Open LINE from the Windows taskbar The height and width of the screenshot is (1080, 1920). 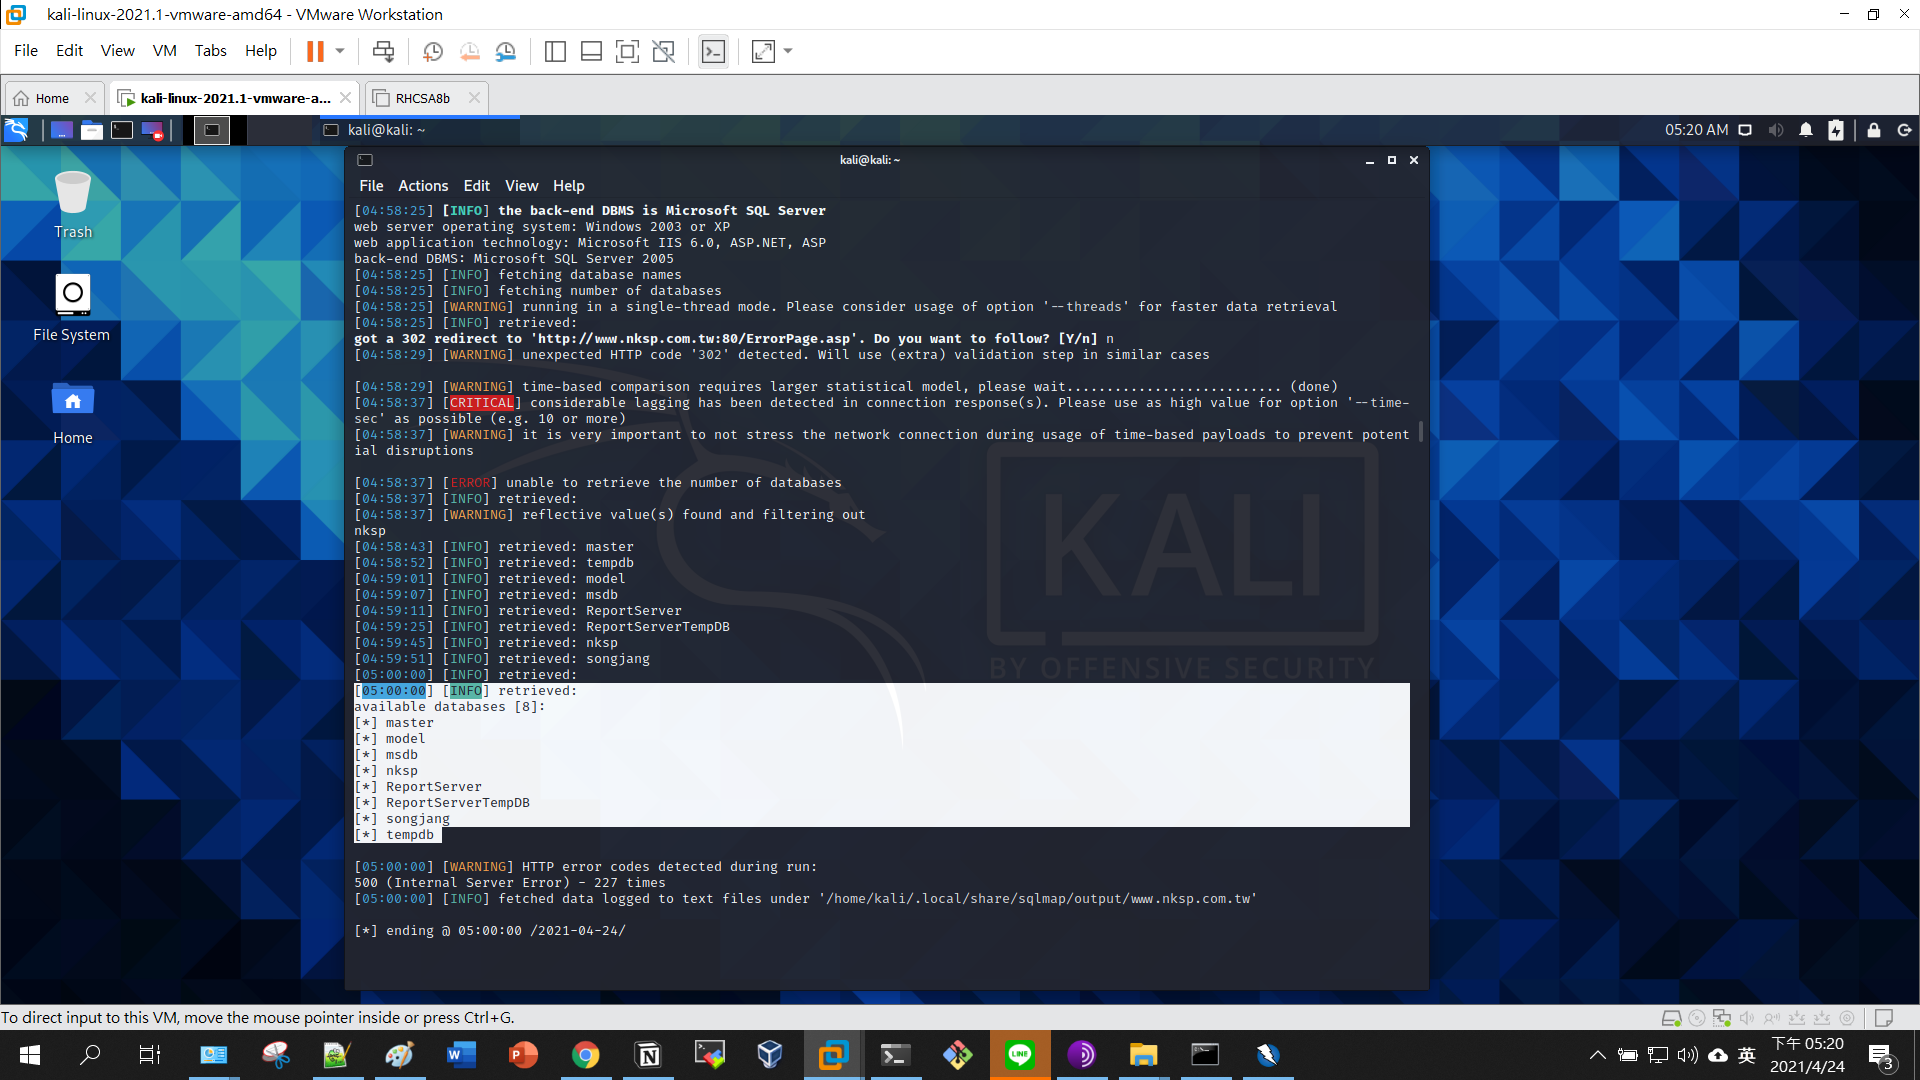click(1020, 1055)
